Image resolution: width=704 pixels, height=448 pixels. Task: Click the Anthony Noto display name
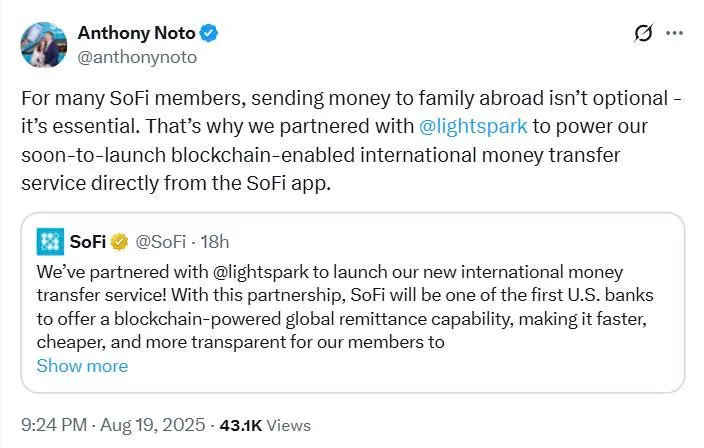tap(136, 33)
